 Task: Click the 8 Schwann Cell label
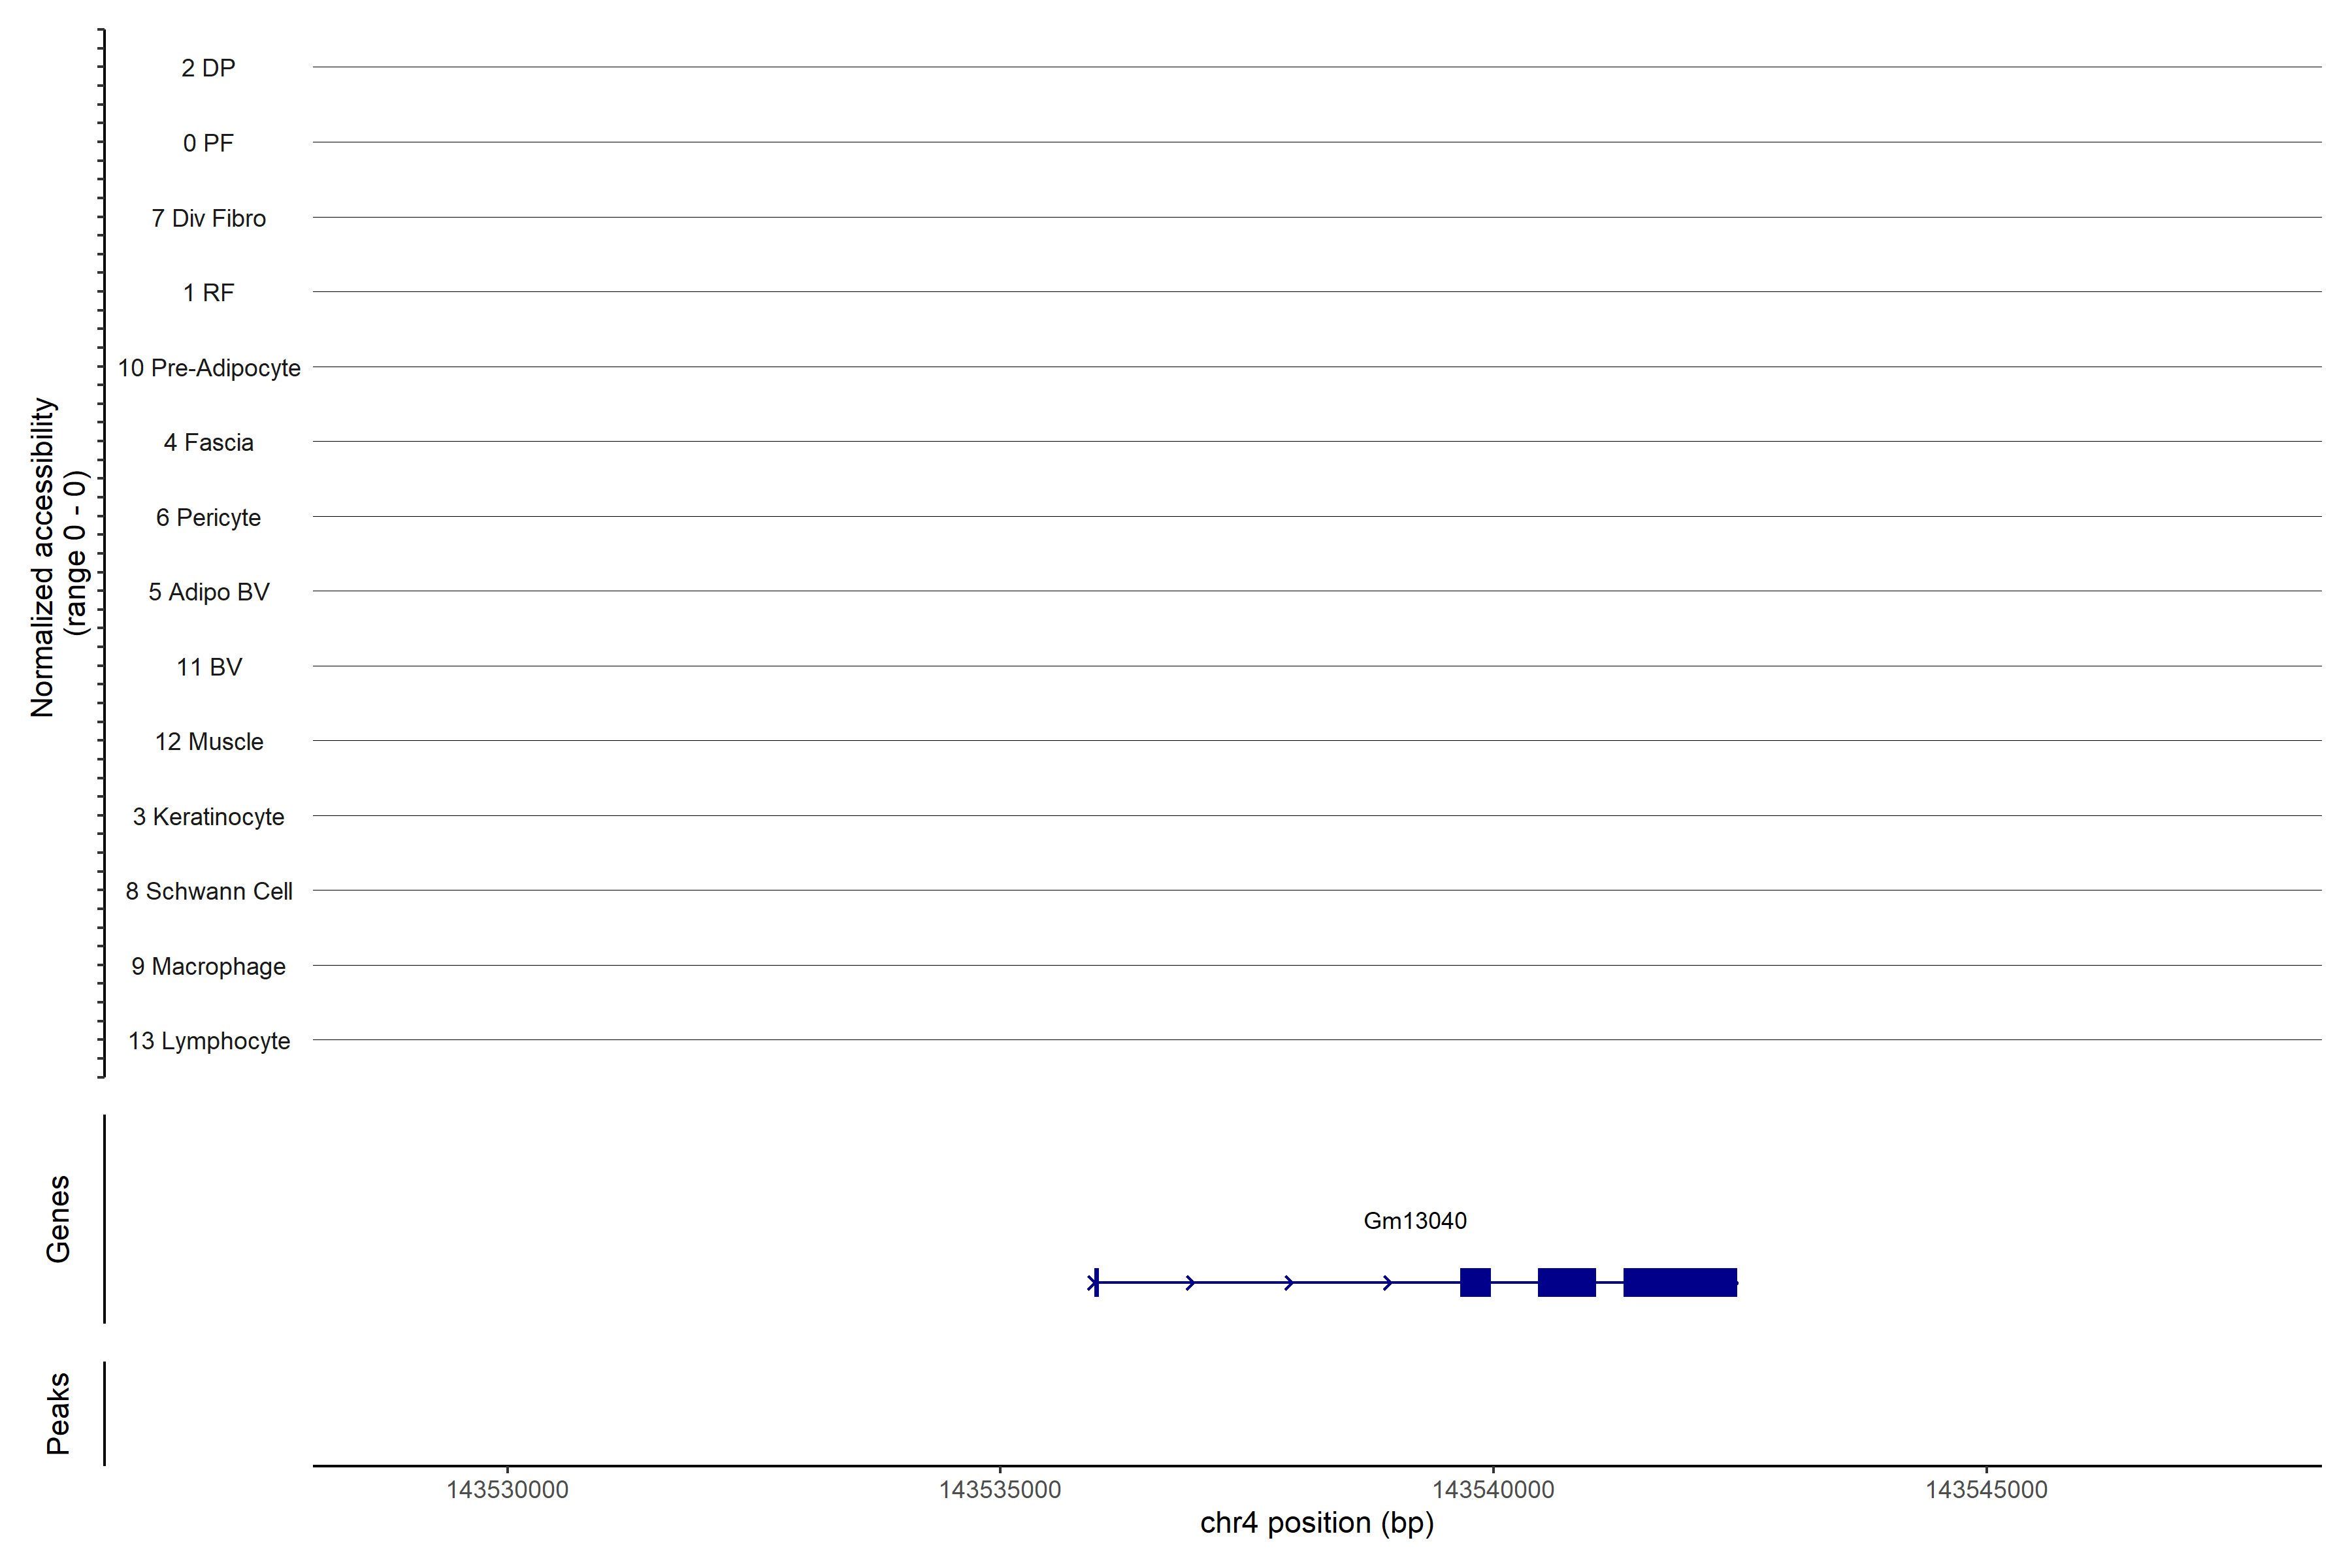click(x=208, y=891)
